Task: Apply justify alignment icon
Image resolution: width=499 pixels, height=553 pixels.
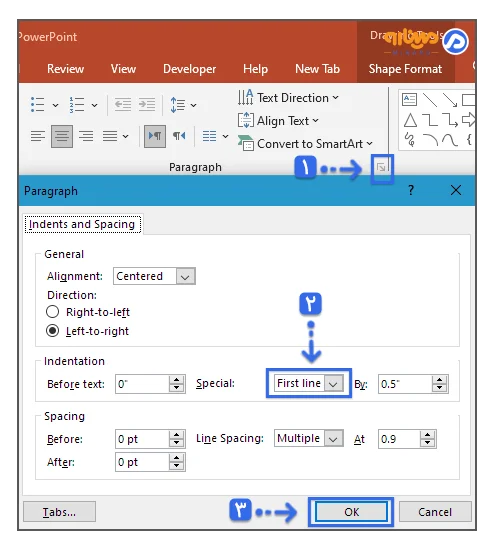Action: coord(110,136)
